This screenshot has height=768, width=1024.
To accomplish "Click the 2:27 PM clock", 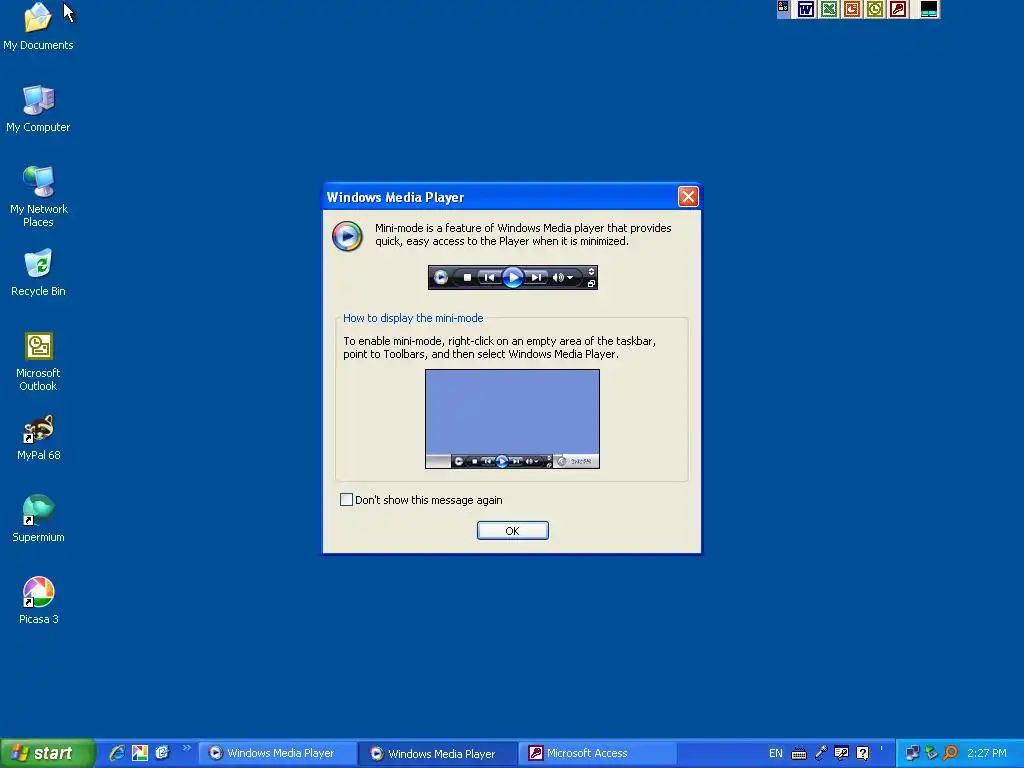I will pos(987,753).
